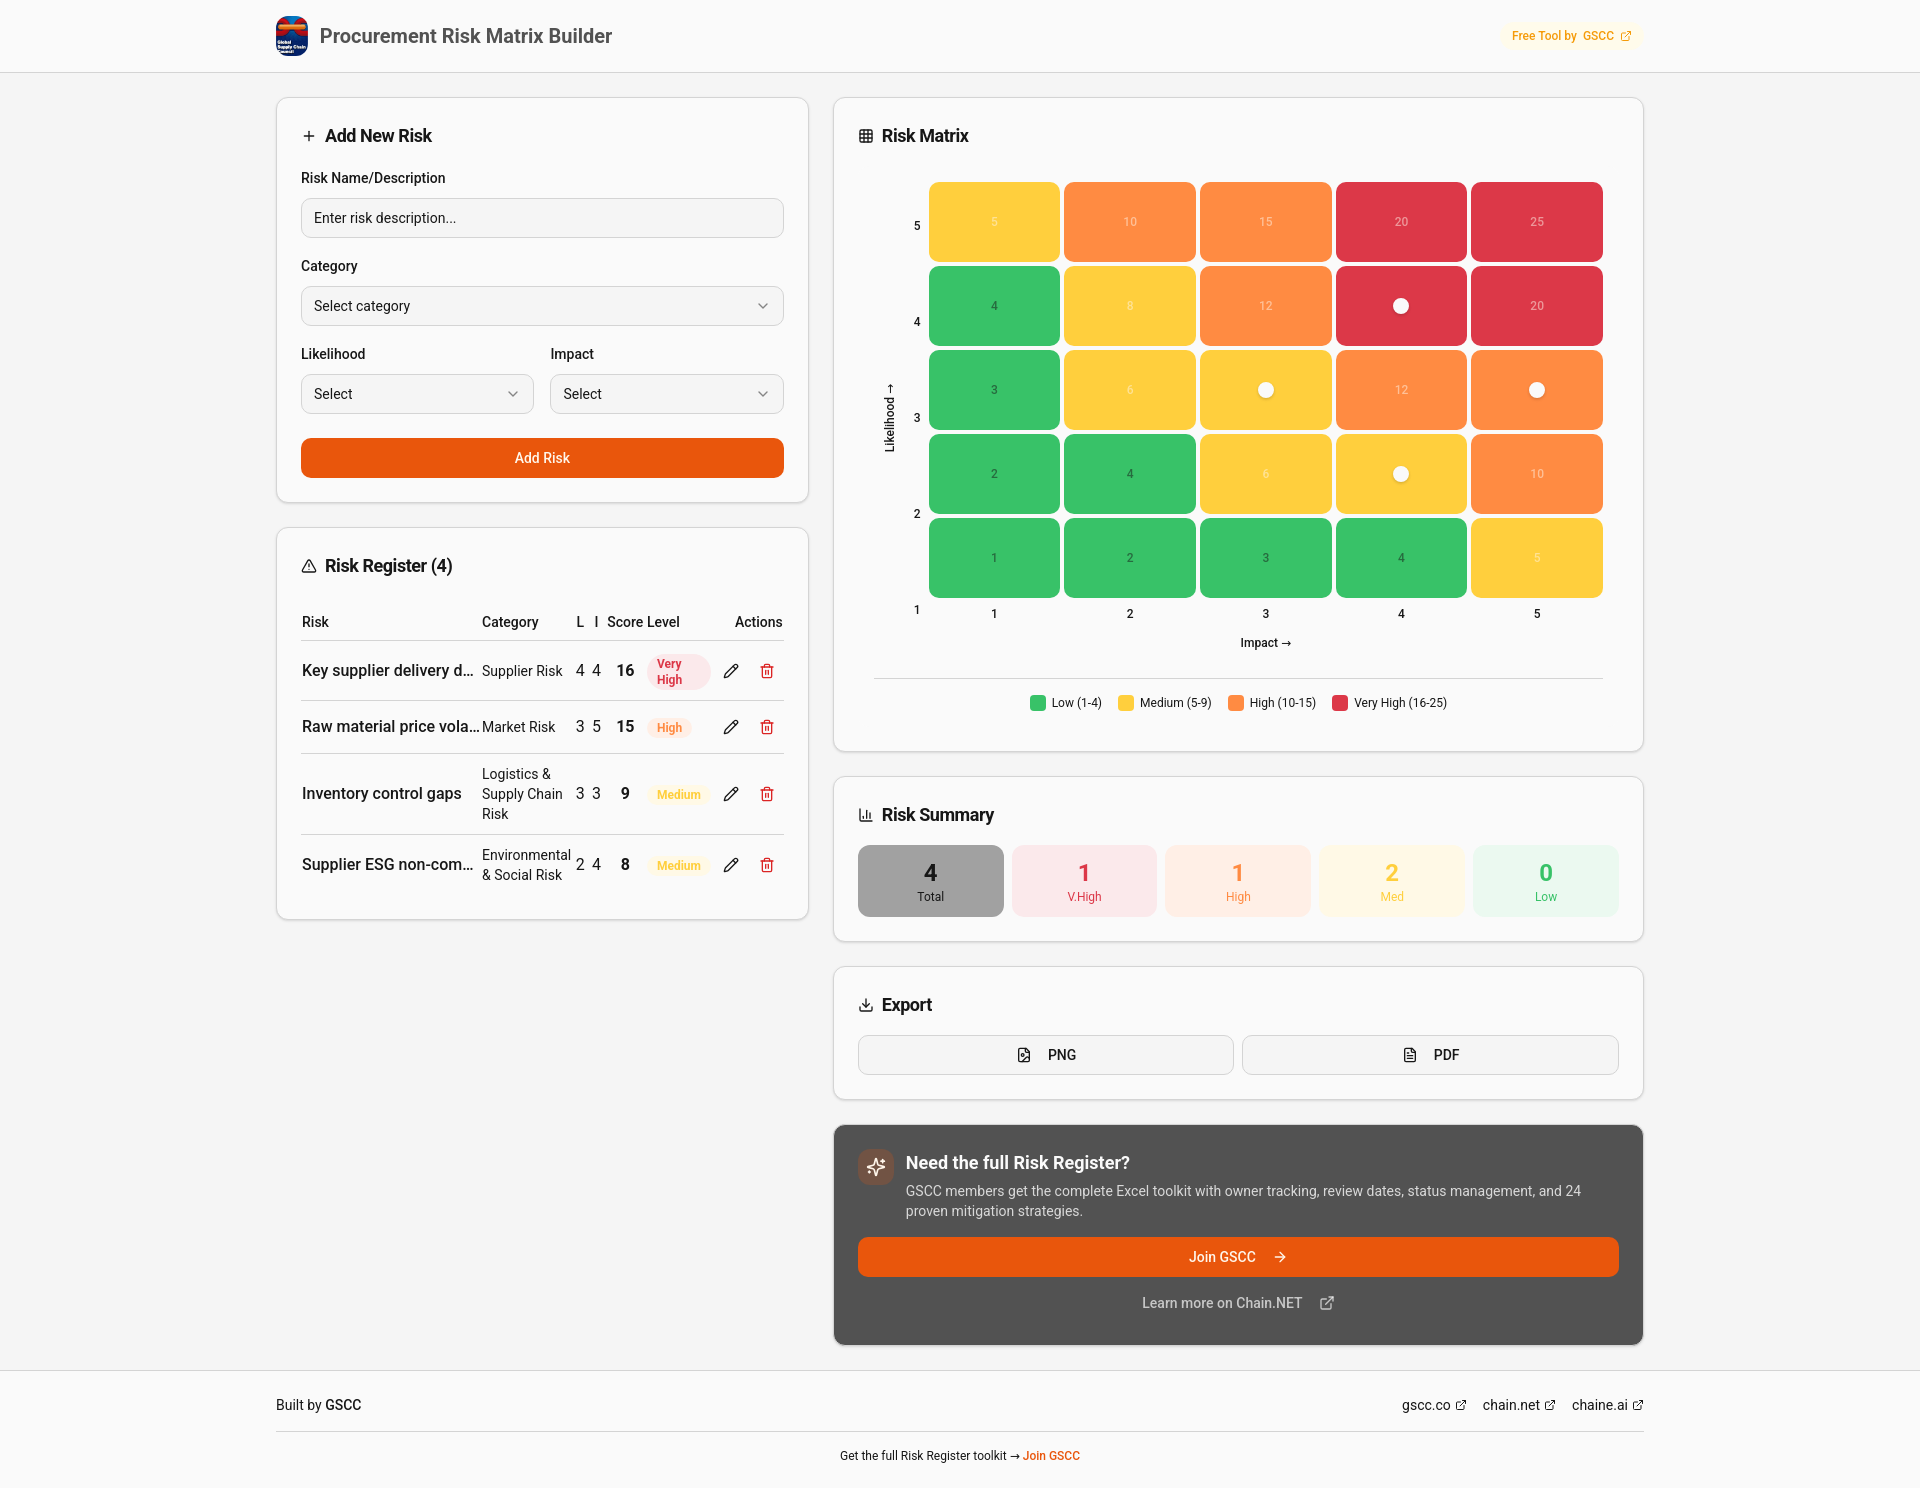Click the green matrix cell at likelihood 1, impact 1

point(994,558)
